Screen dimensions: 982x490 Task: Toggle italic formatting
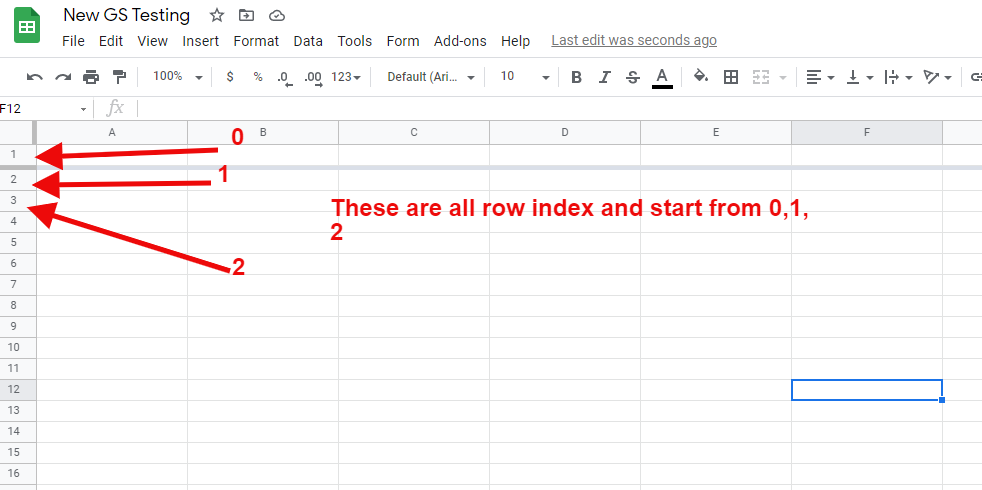point(604,77)
